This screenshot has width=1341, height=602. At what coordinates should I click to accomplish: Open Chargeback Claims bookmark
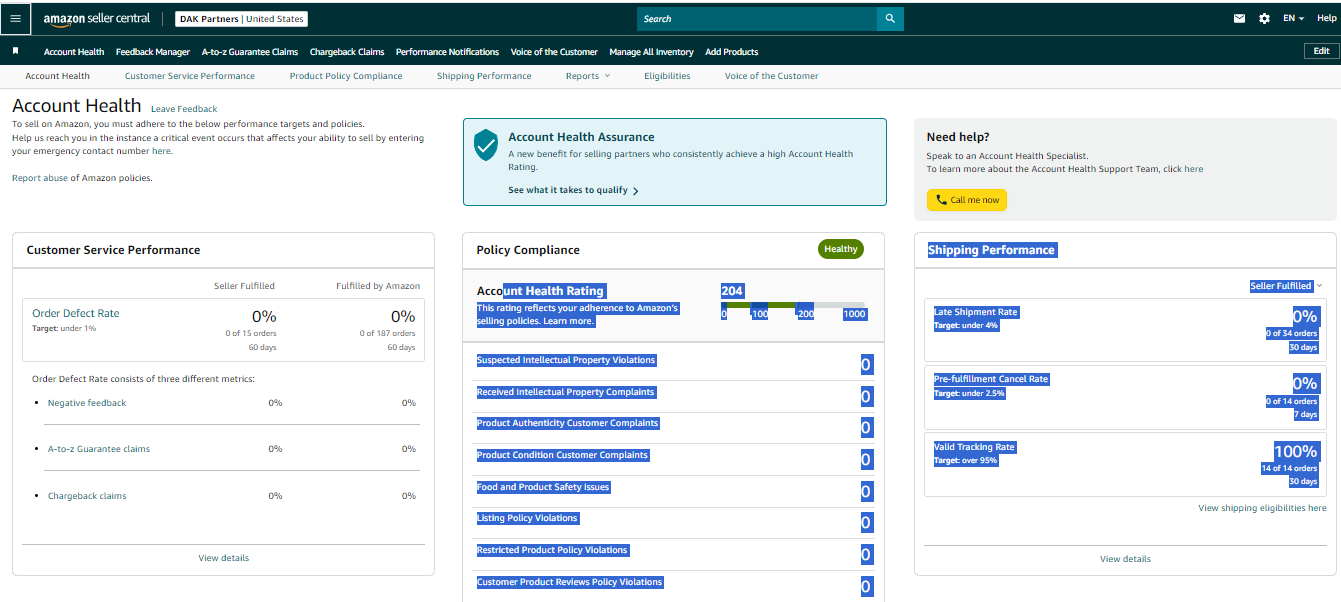coord(347,52)
